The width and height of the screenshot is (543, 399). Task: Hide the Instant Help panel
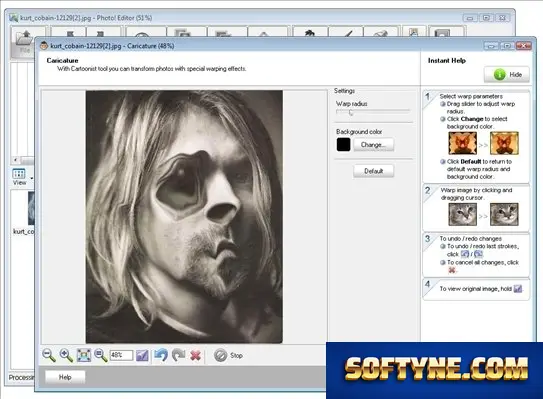tap(507, 74)
